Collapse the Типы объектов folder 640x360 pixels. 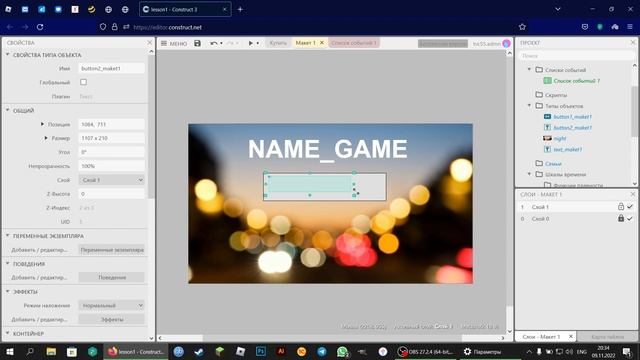(529, 105)
